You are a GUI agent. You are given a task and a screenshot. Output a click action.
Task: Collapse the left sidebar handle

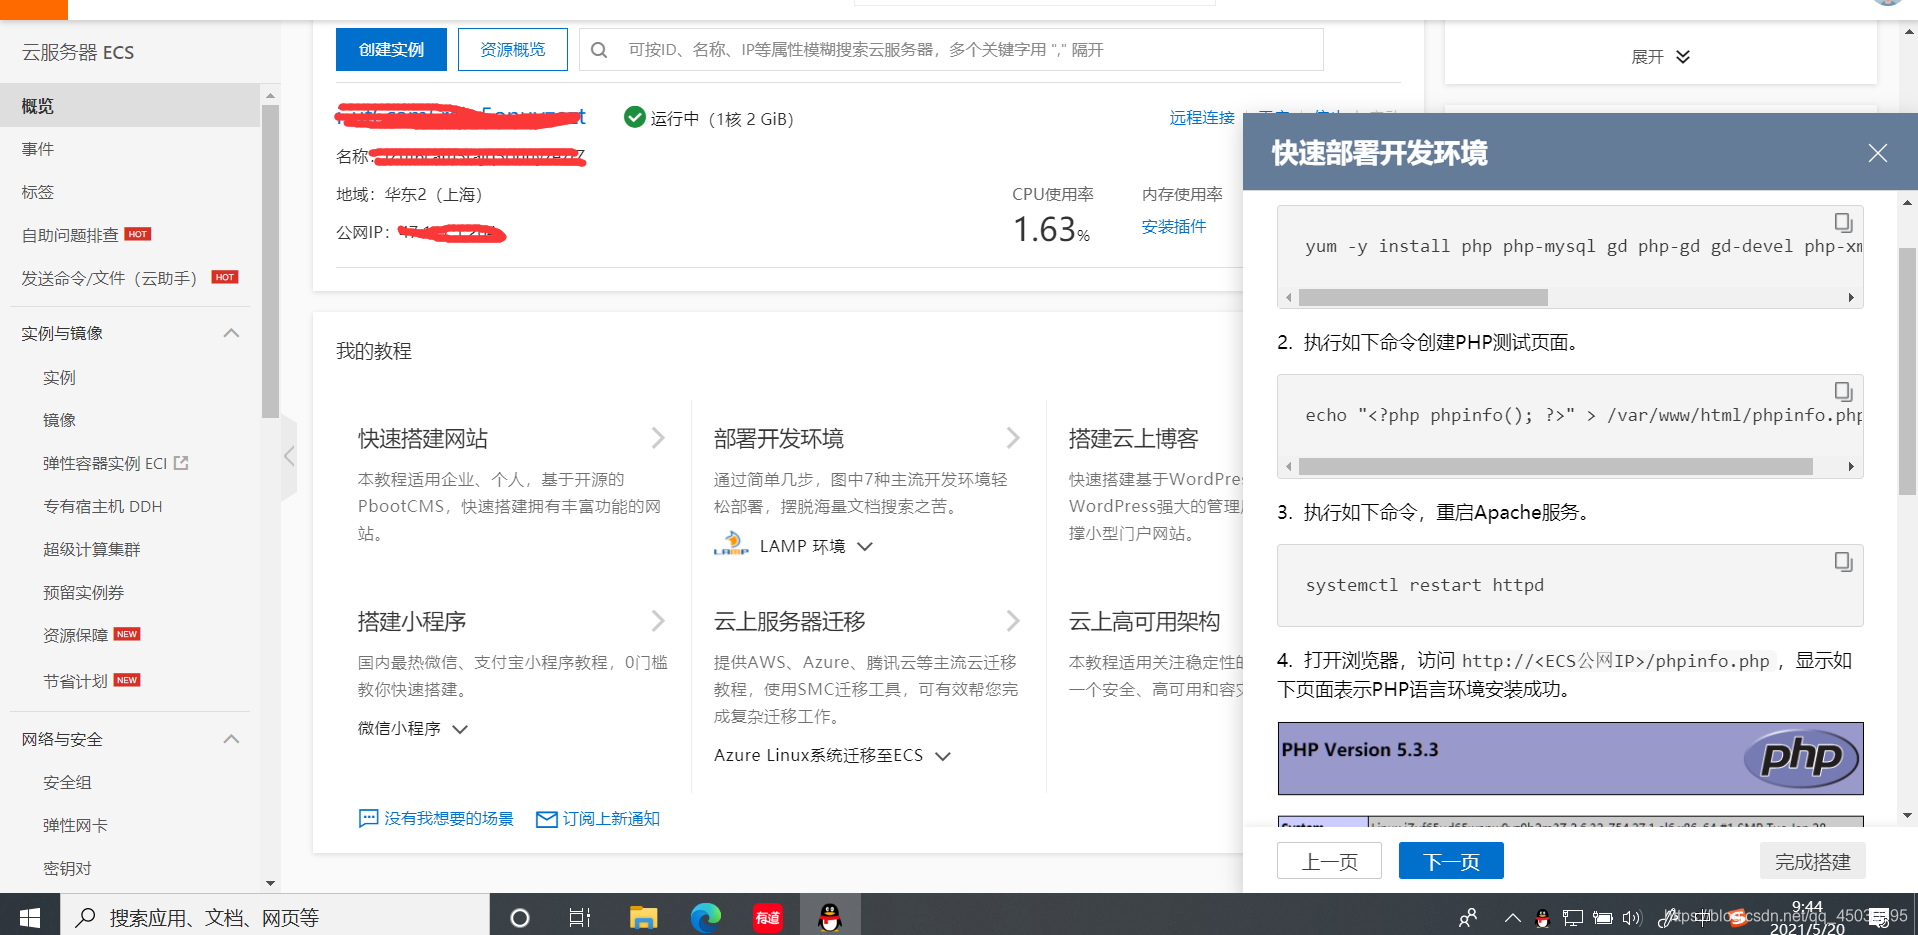click(289, 456)
